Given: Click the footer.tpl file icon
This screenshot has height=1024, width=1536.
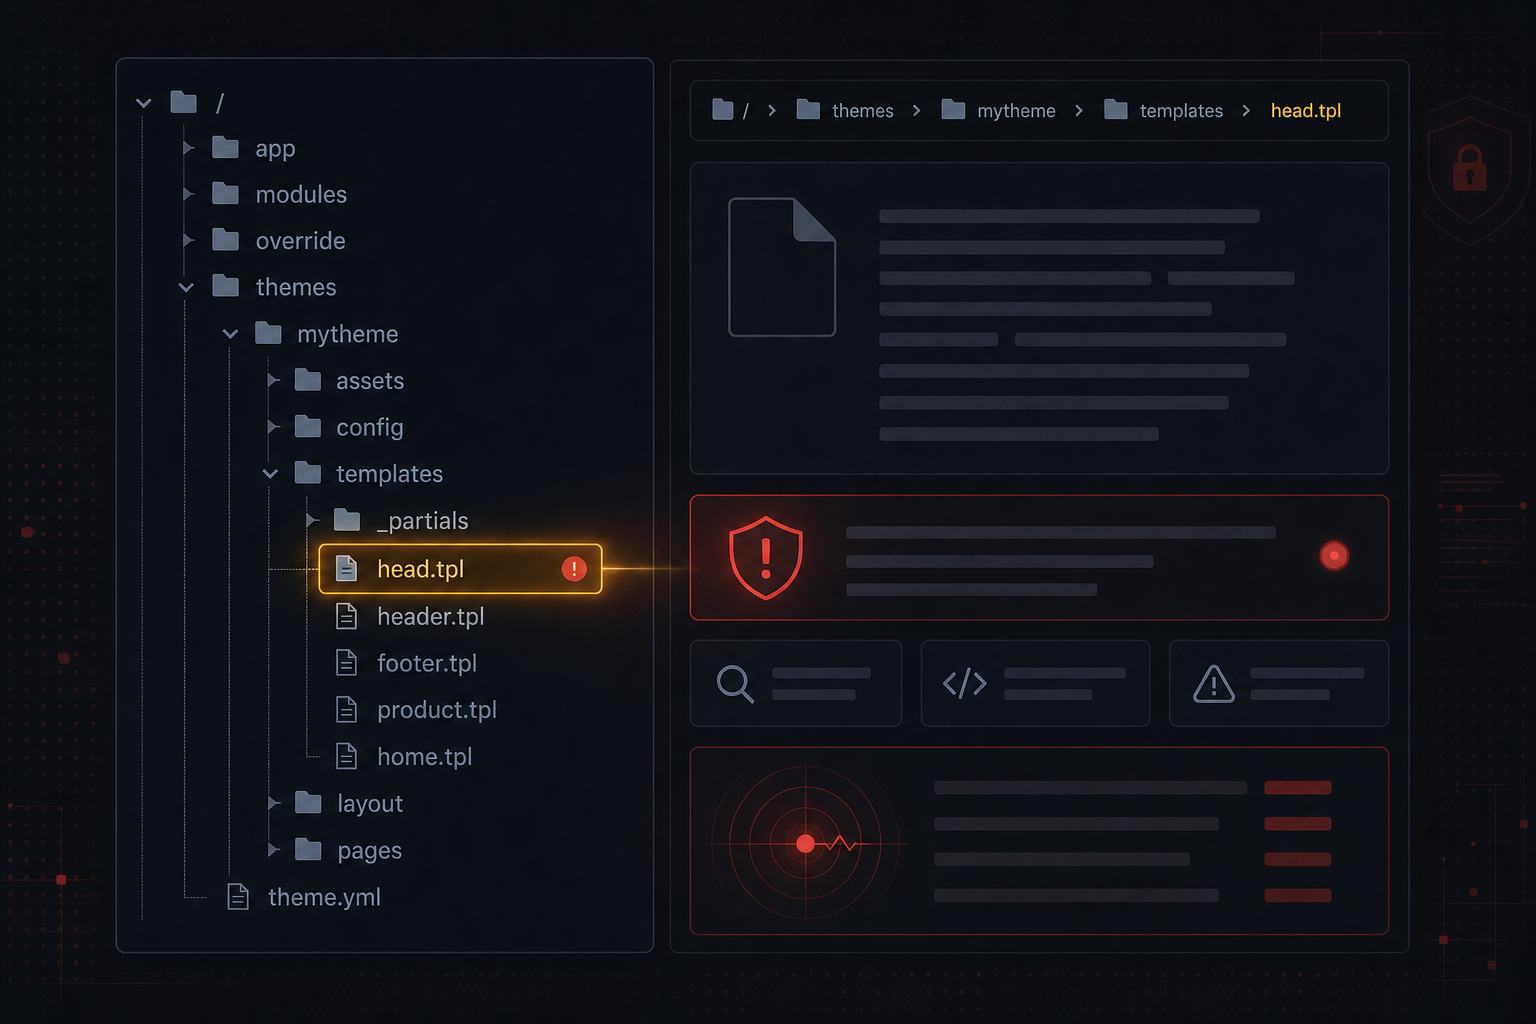Looking at the screenshot, I should point(346,663).
